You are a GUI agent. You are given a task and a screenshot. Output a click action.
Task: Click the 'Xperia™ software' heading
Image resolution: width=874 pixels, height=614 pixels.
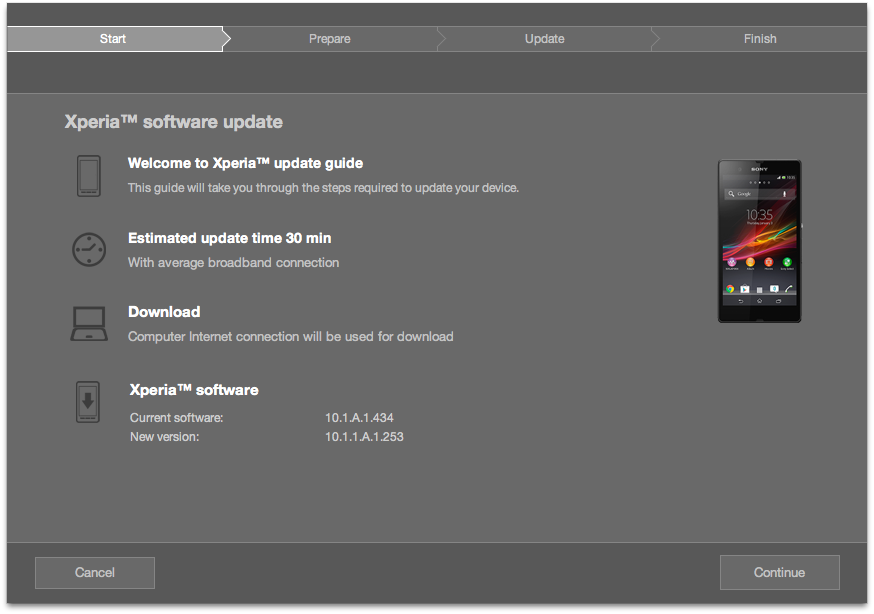pos(194,390)
